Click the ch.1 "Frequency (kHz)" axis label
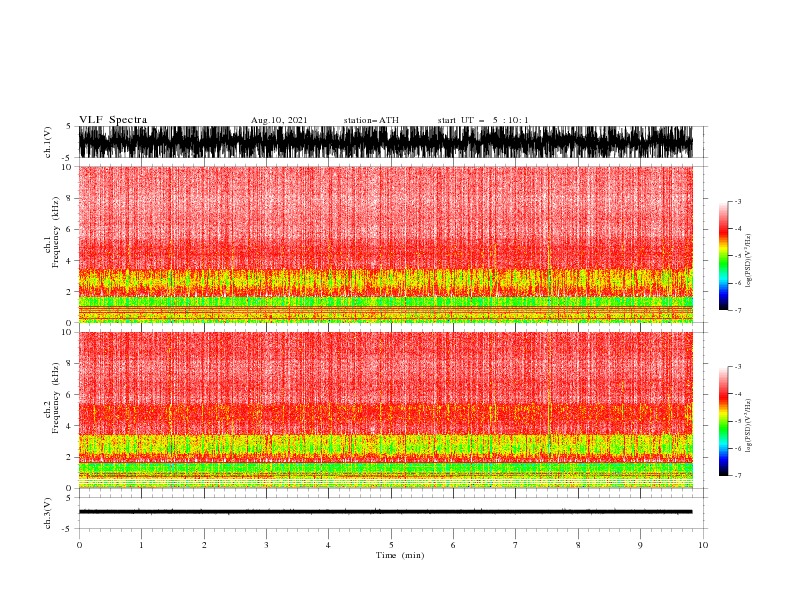 pyautogui.click(x=56, y=232)
